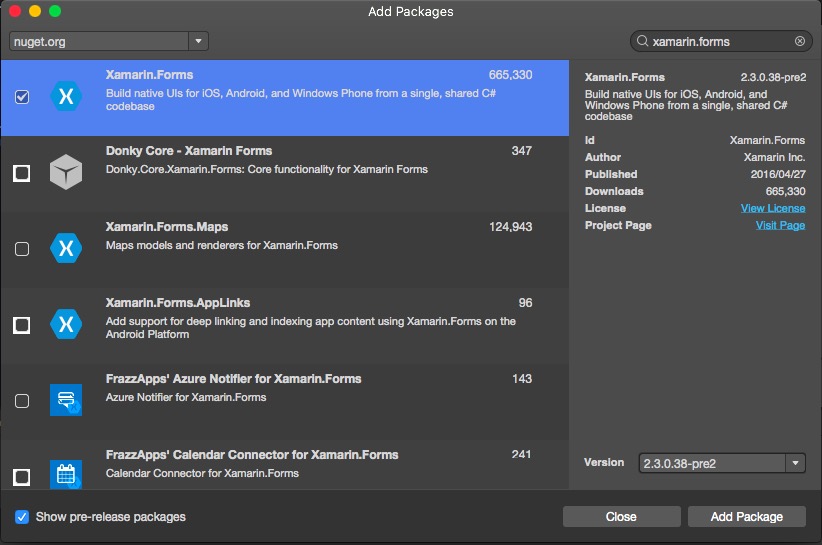Click the Xamarin.Forms.AppLinks package icon
Image resolution: width=822 pixels, height=545 pixels.
pos(66,324)
